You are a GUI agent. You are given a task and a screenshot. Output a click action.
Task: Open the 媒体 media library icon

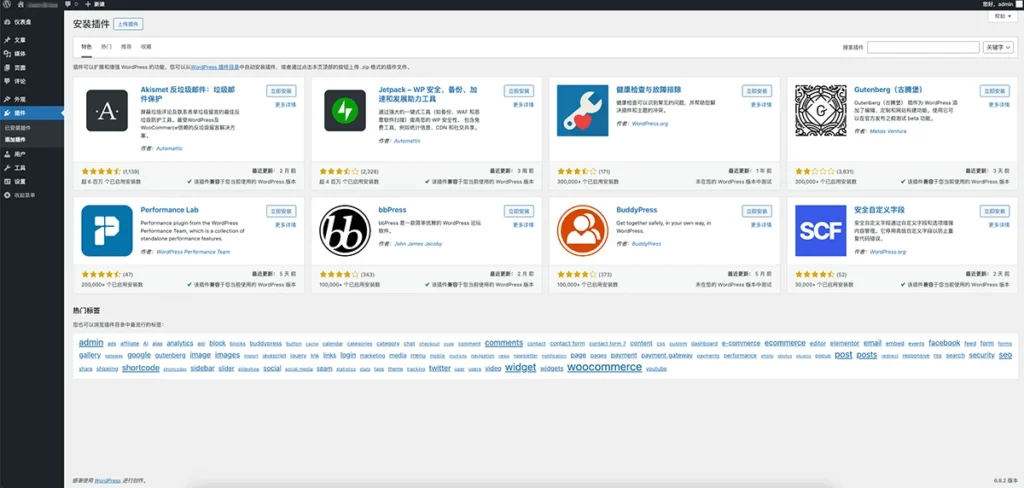[7, 54]
